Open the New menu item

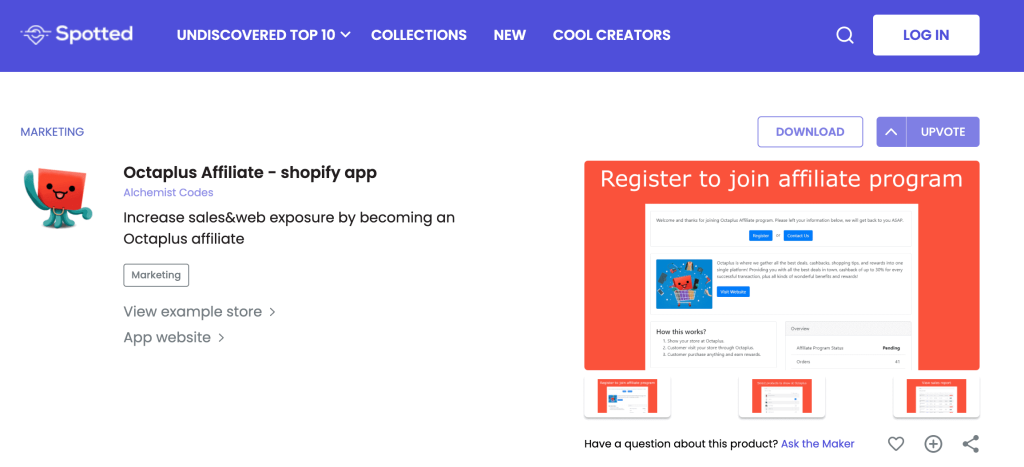tap(510, 35)
